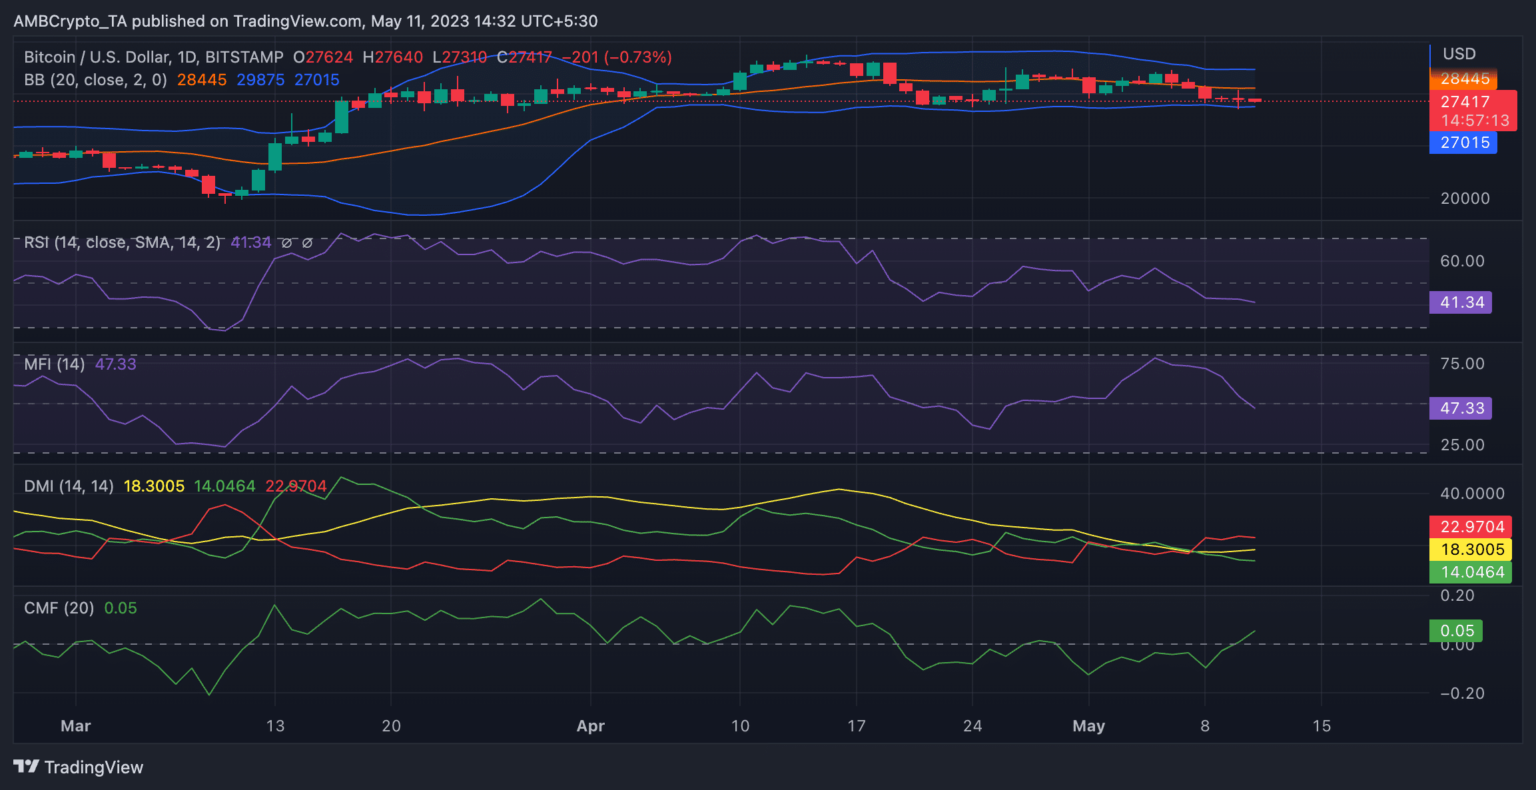
Task: Click the green 14.0464 DMI value tag
Action: [x=1471, y=572]
